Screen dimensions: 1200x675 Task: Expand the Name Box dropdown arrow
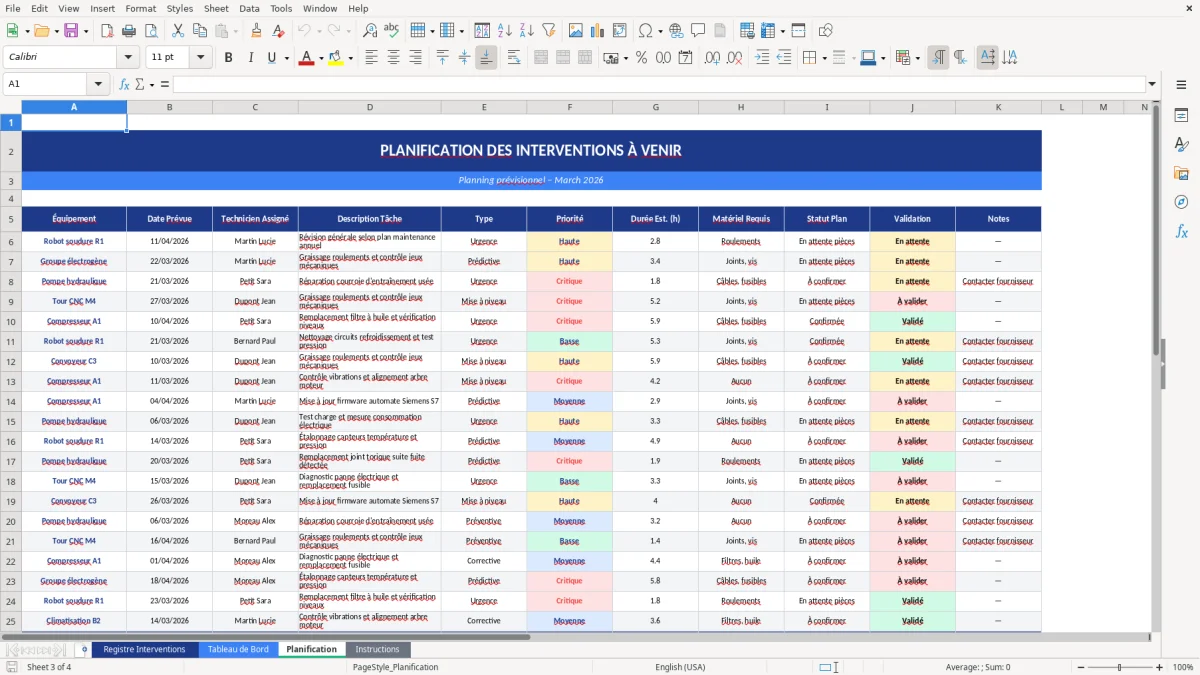(98, 84)
